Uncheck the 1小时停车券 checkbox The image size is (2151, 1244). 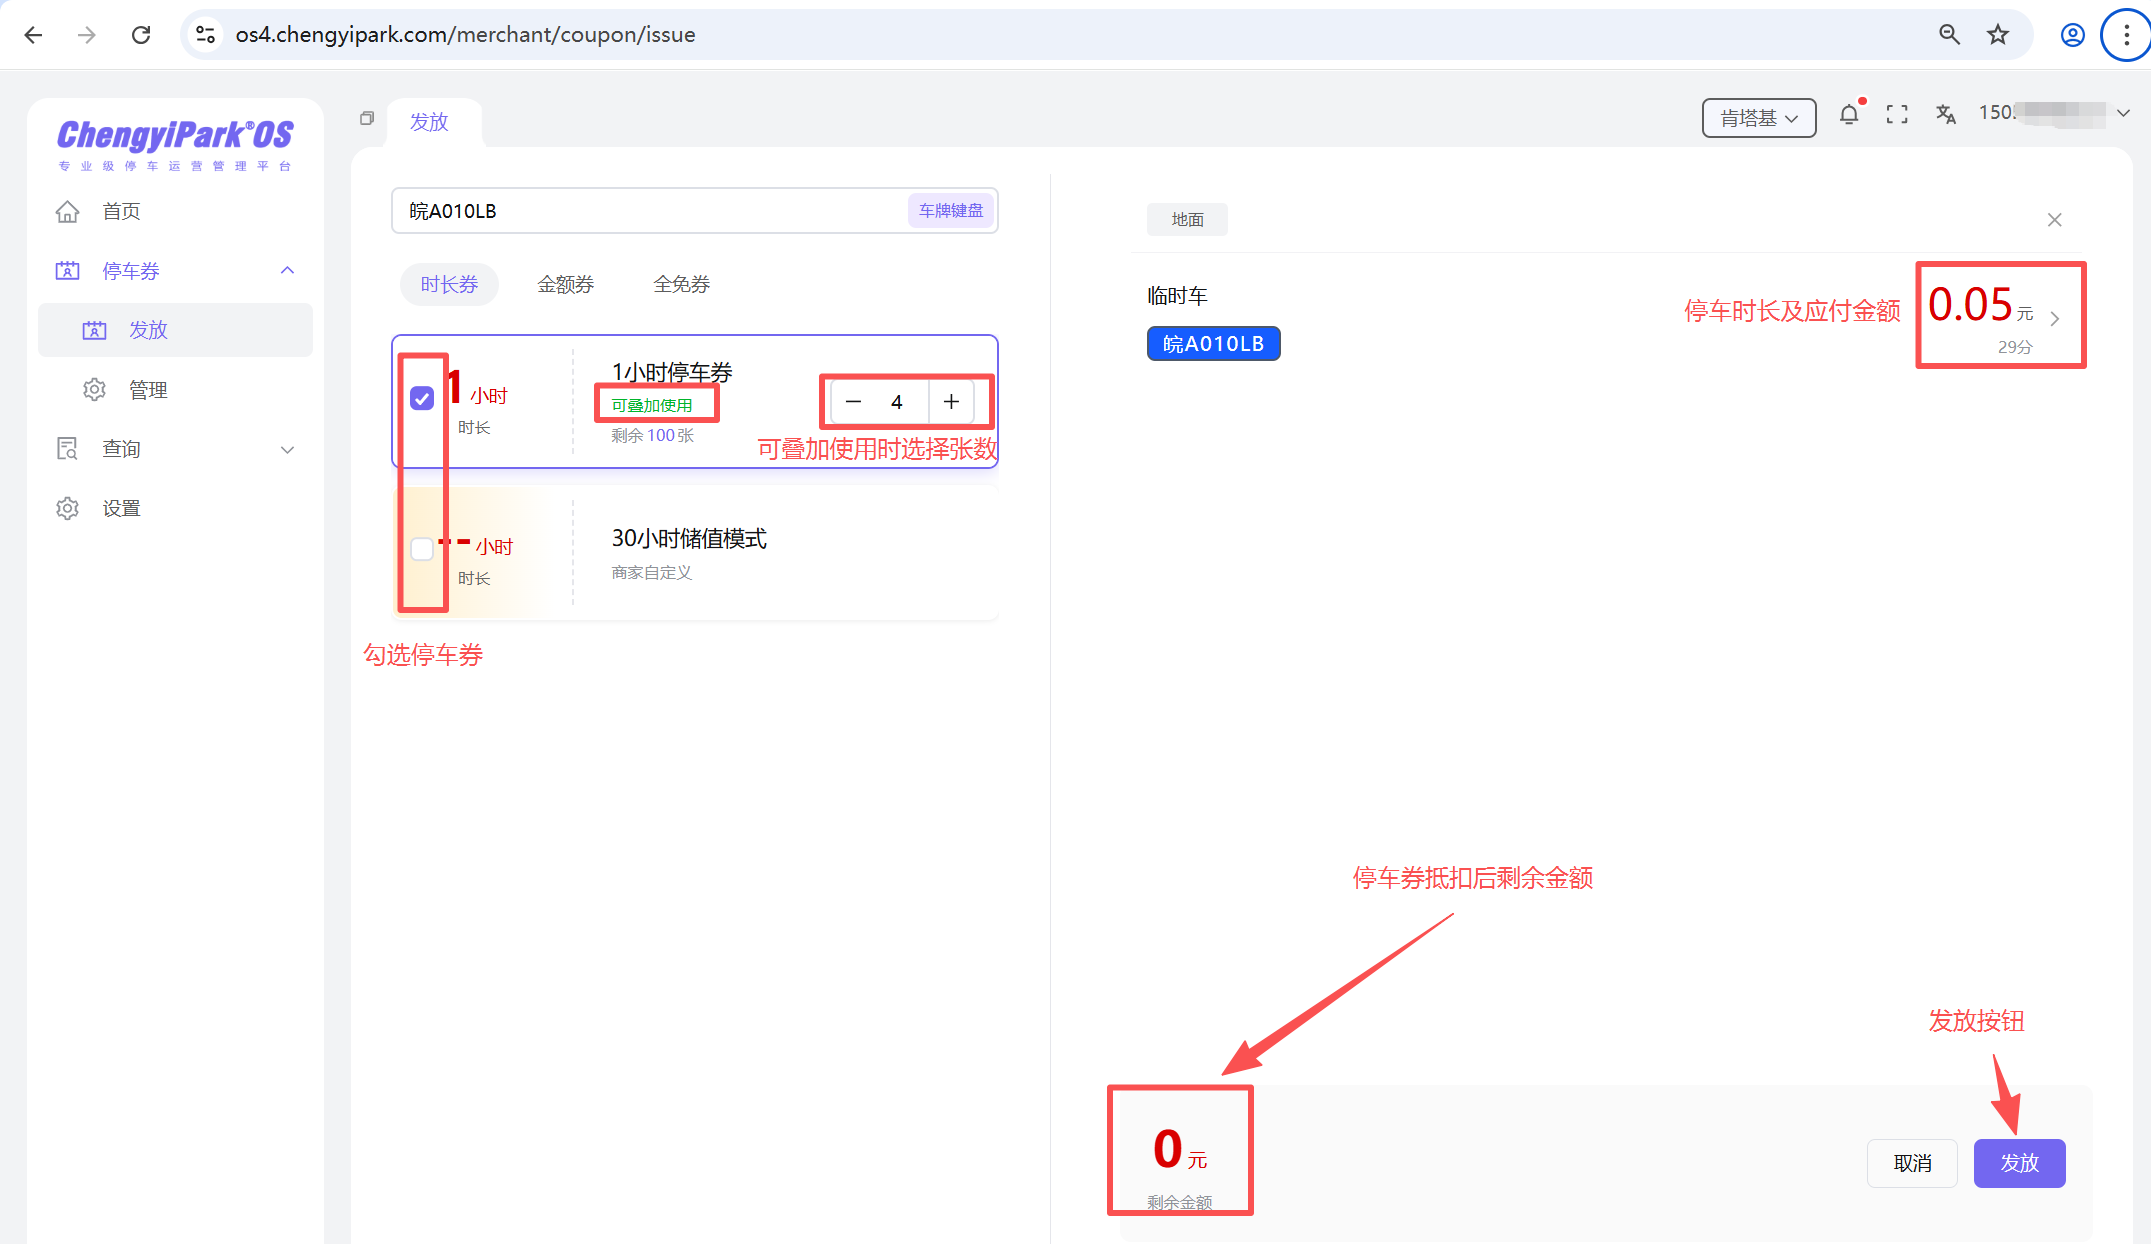[x=422, y=398]
